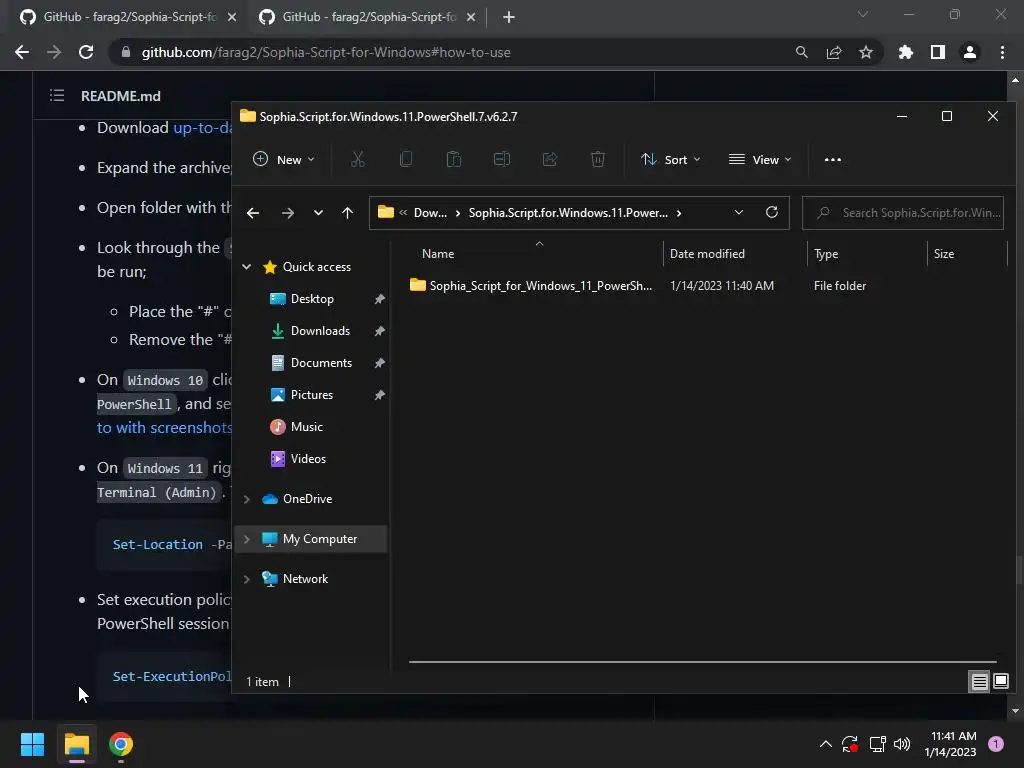Go back in File Explorer navigation
This screenshot has width=1024, height=768.
point(253,213)
